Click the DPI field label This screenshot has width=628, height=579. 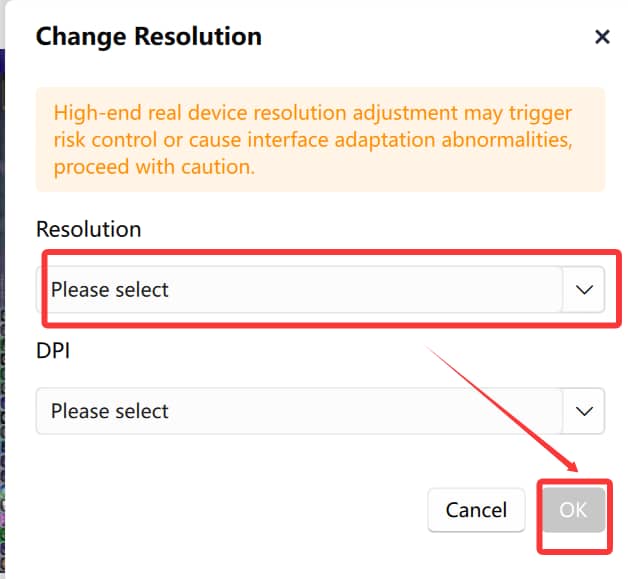tap(53, 352)
